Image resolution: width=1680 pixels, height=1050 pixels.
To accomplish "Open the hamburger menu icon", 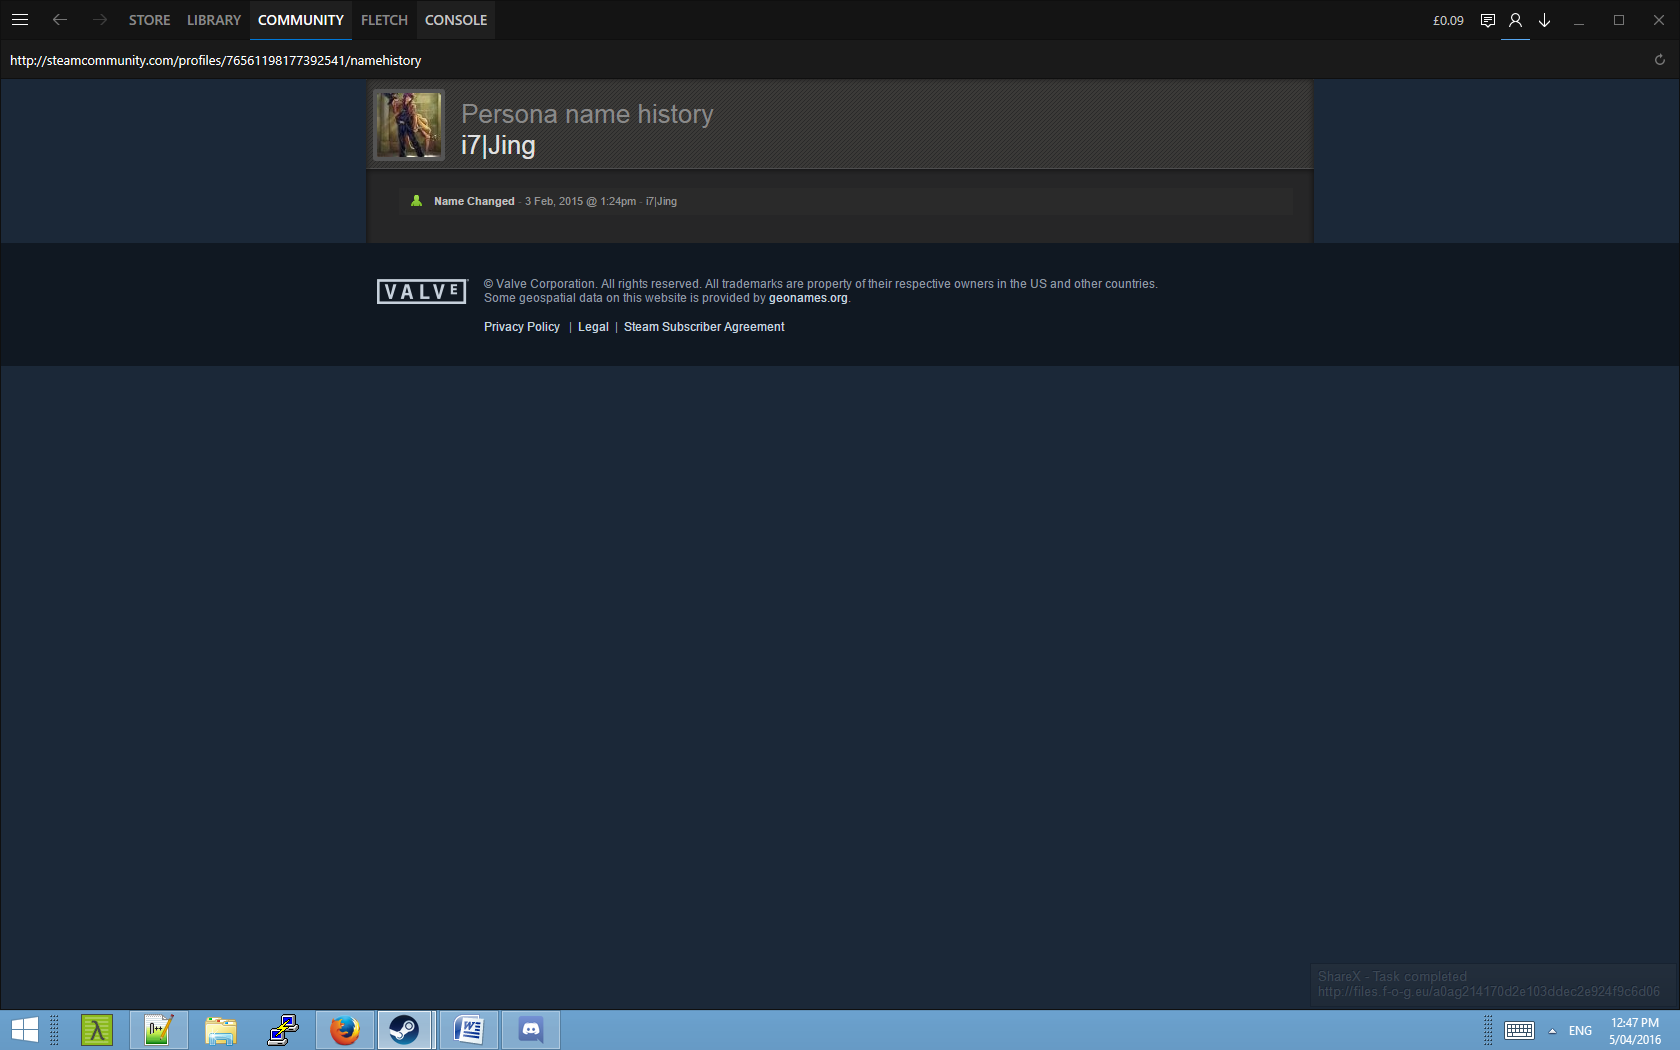I will (x=20, y=20).
